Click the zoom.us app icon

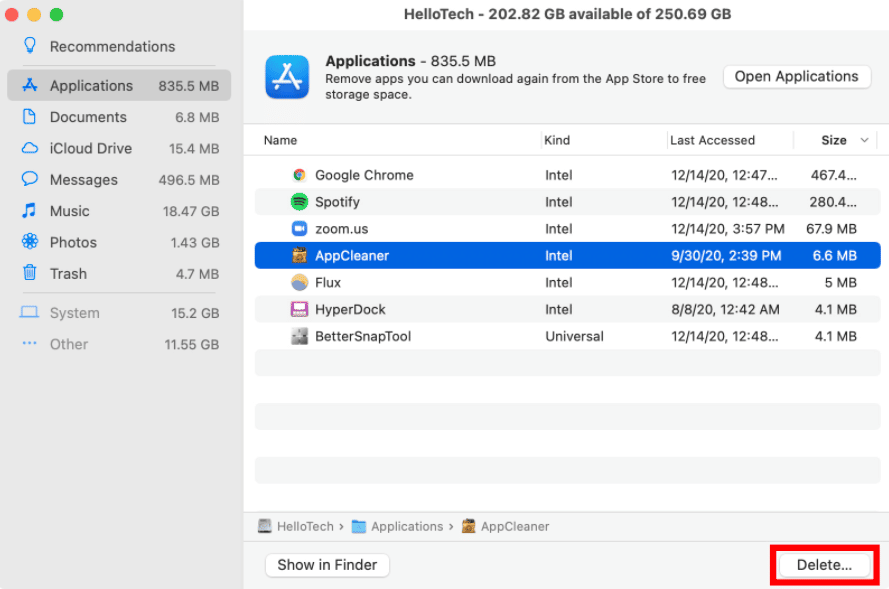pyautogui.click(x=299, y=228)
